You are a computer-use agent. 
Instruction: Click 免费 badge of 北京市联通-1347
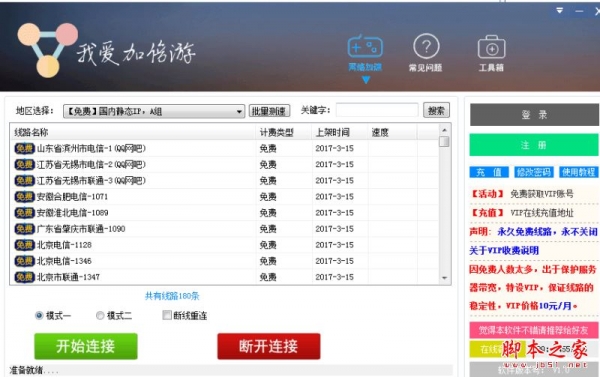coord(24,277)
